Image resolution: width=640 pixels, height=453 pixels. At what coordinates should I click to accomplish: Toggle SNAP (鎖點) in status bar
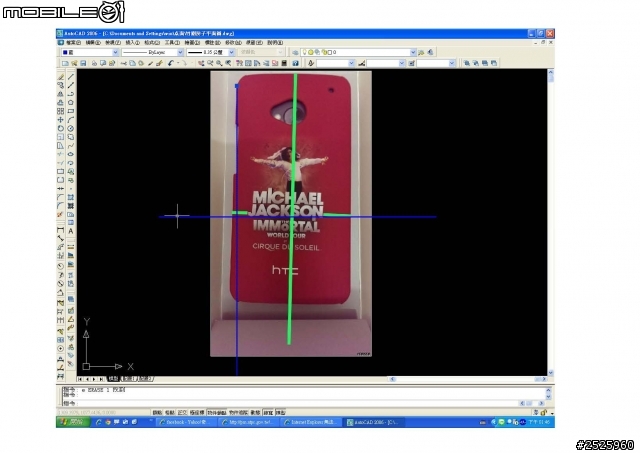[157, 413]
